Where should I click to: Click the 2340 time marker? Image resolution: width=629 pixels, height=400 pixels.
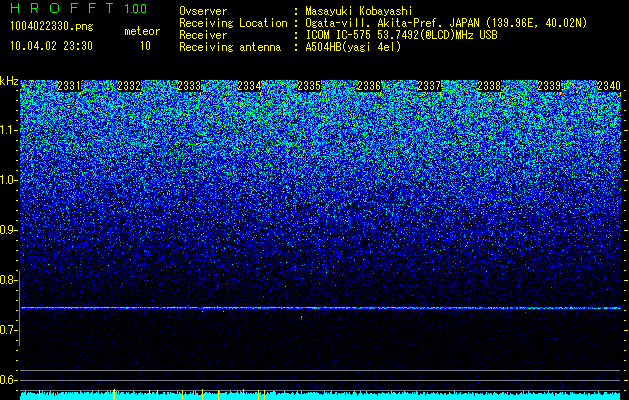click(x=609, y=86)
